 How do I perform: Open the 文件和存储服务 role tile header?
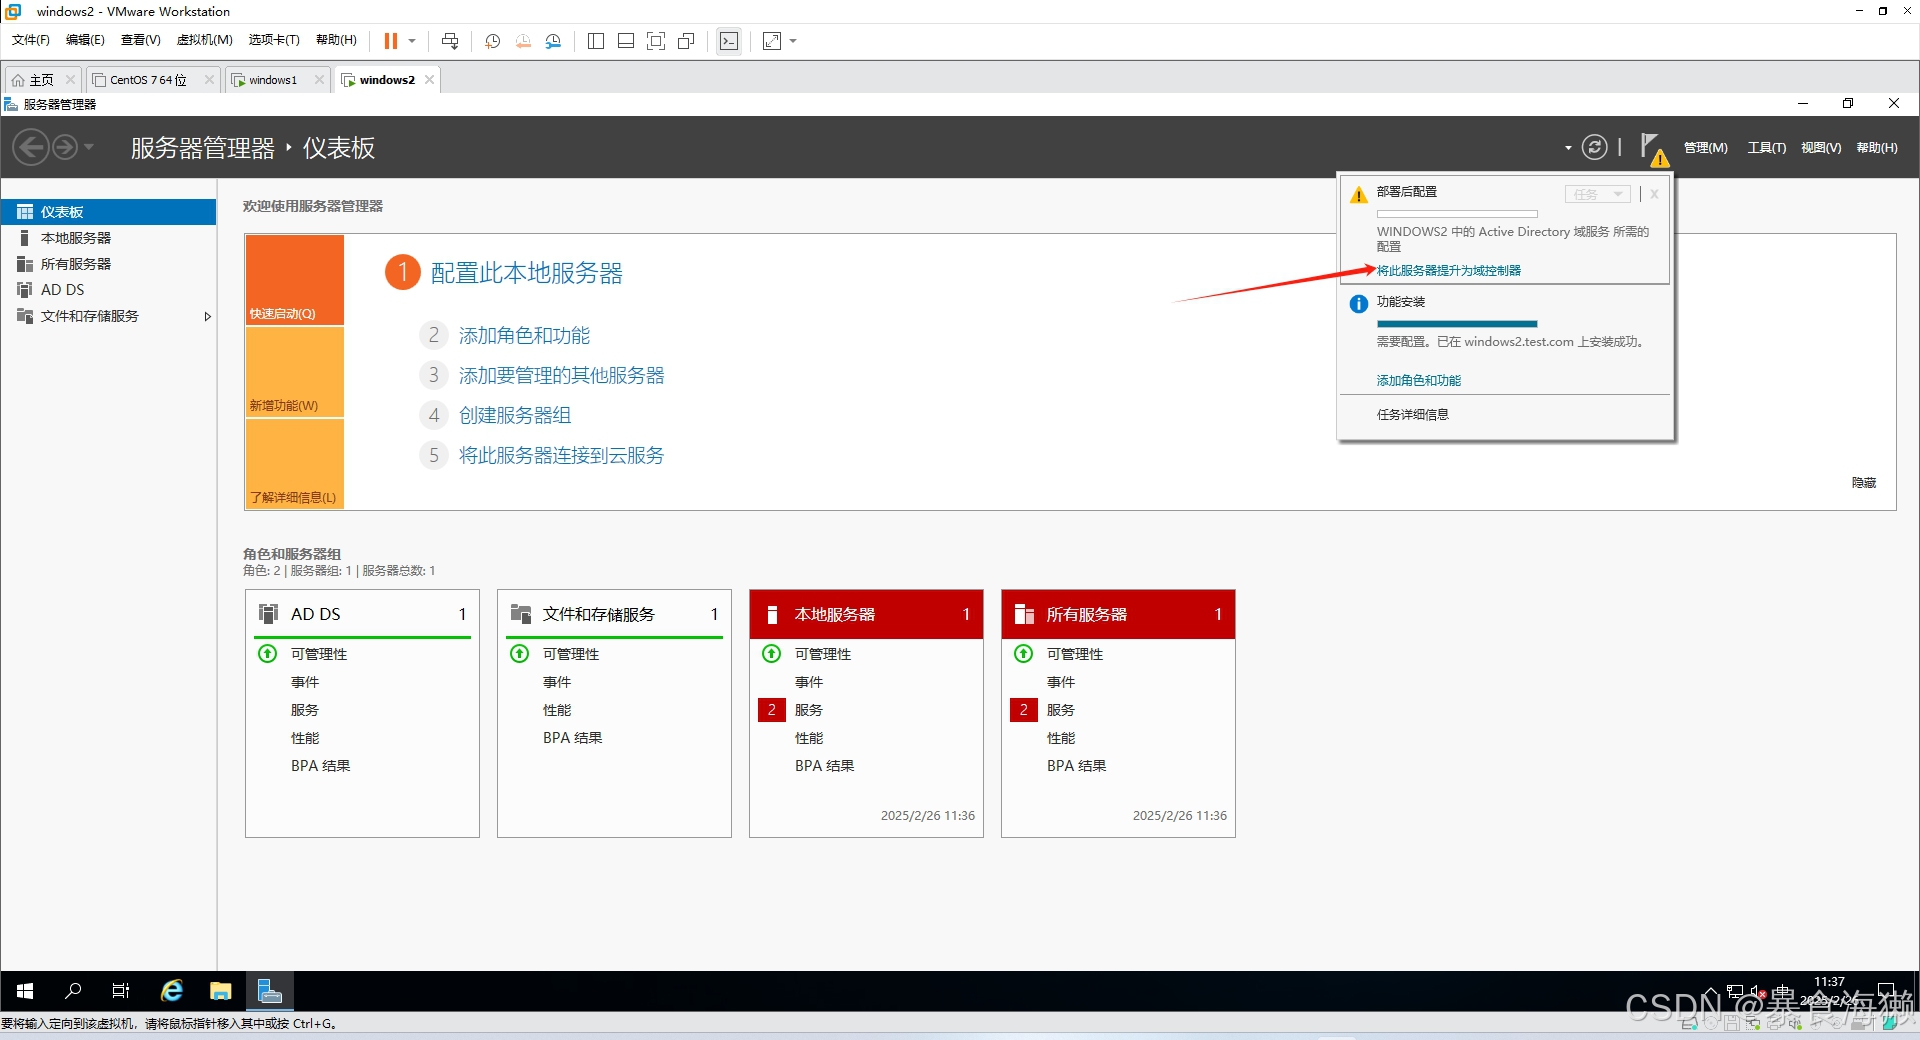point(614,614)
